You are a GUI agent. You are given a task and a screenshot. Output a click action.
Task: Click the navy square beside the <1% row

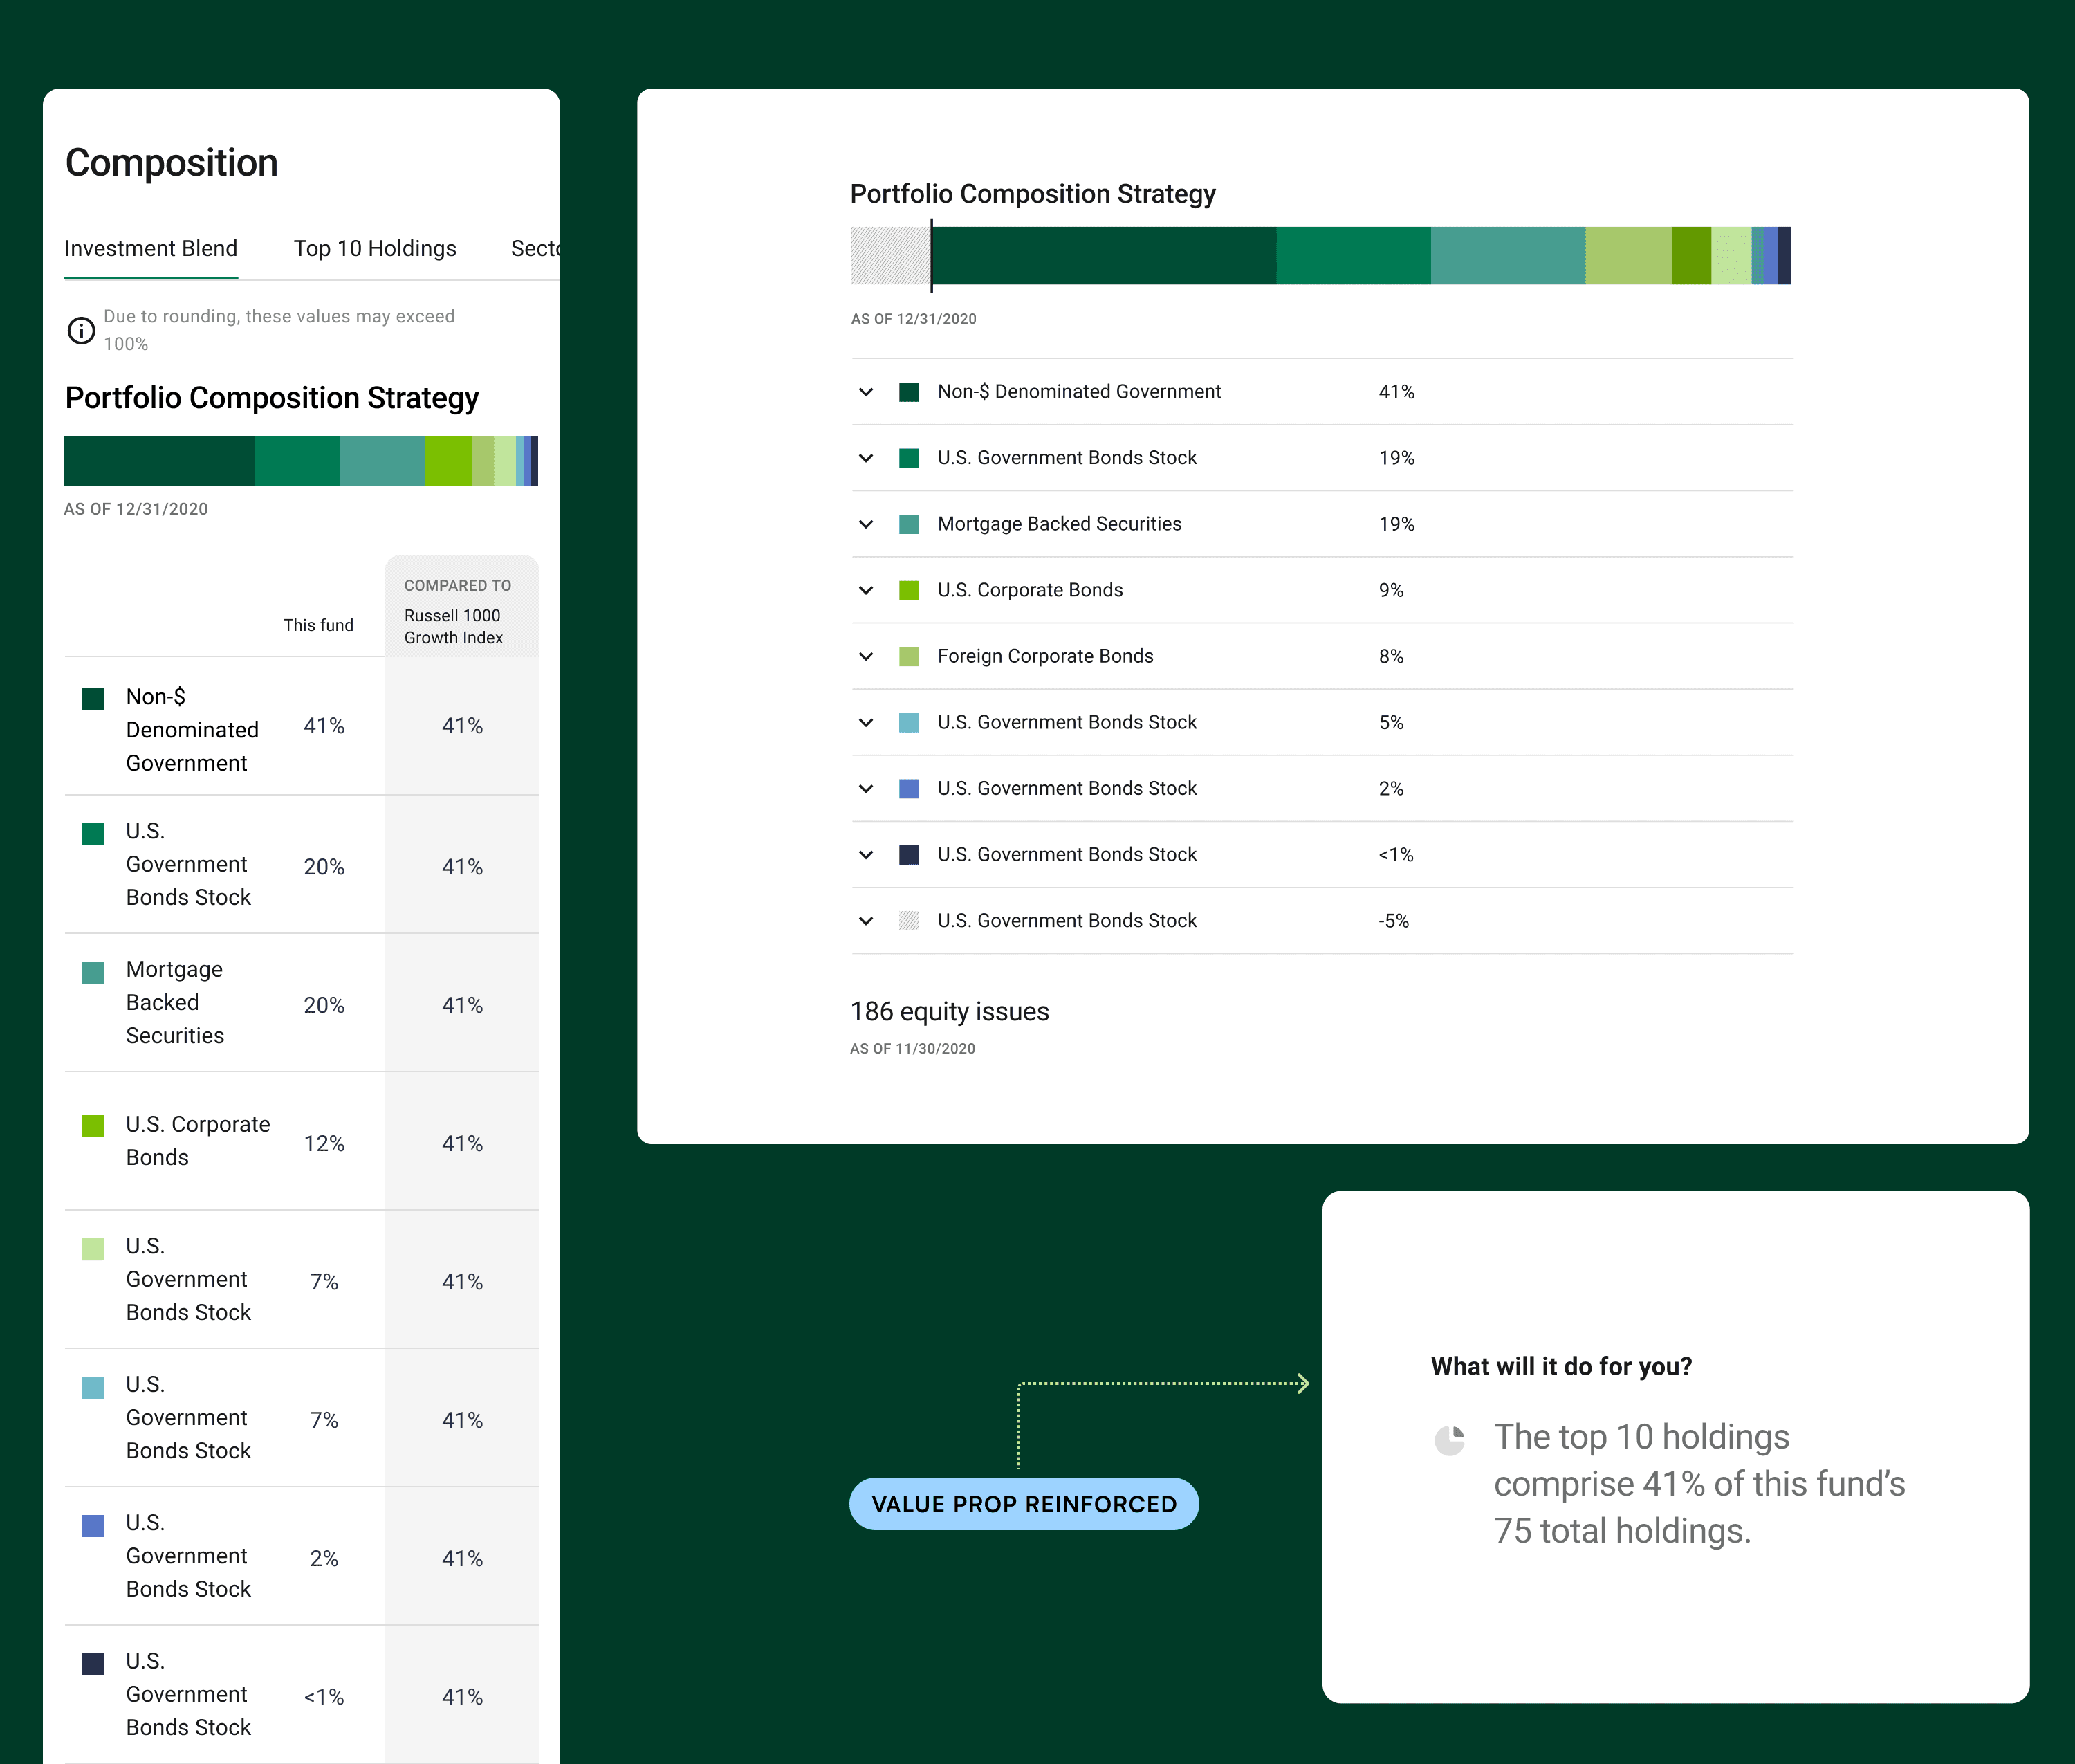(x=908, y=854)
